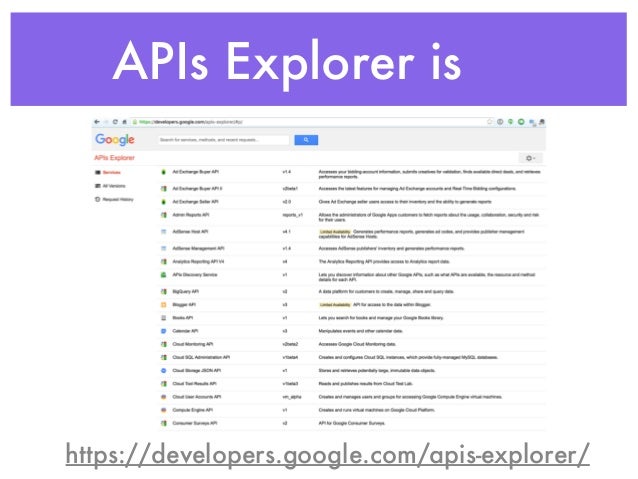
Task: Click the browser home icon
Action: 125,122
